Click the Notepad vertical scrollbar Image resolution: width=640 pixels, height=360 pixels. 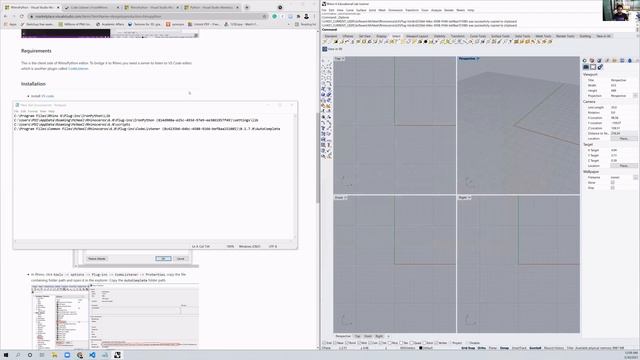pyautogui.click(x=296, y=176)
